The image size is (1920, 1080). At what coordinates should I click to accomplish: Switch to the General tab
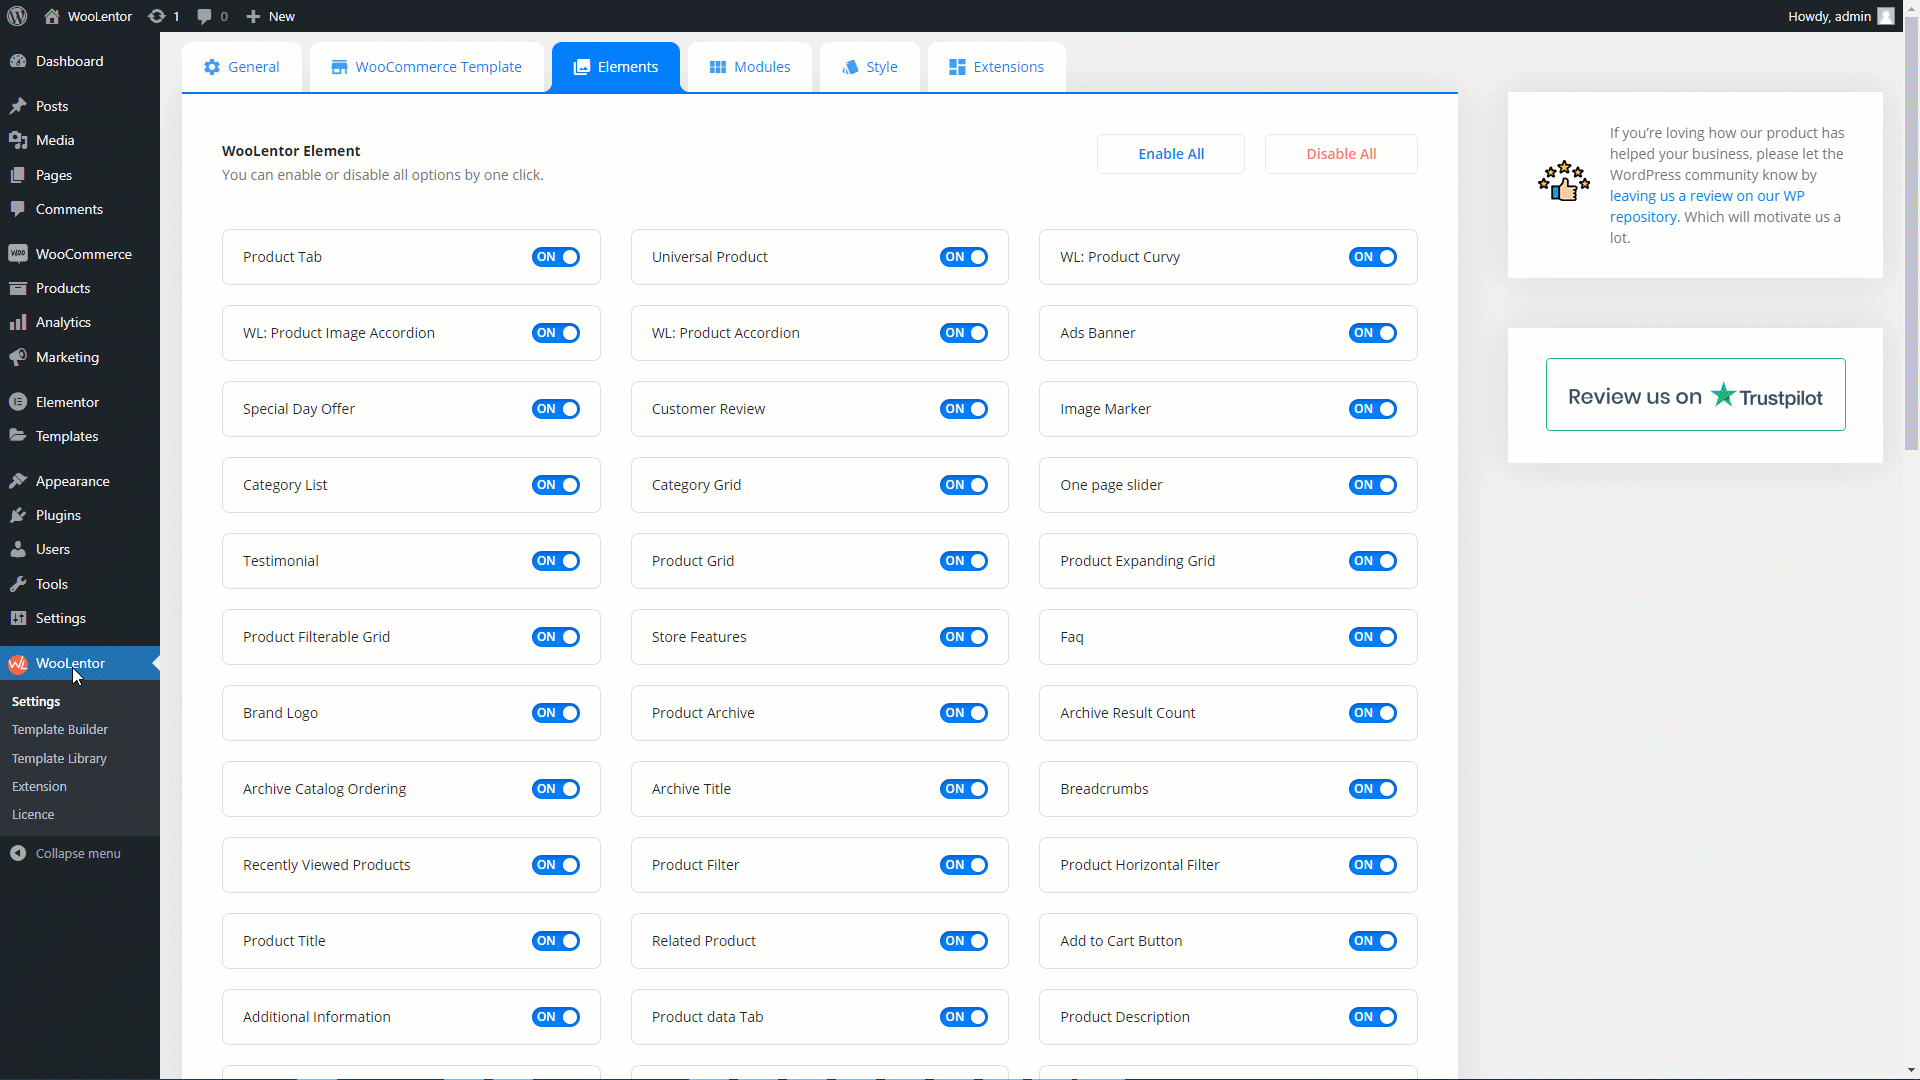pyautogui.click(x=241, y=66)
